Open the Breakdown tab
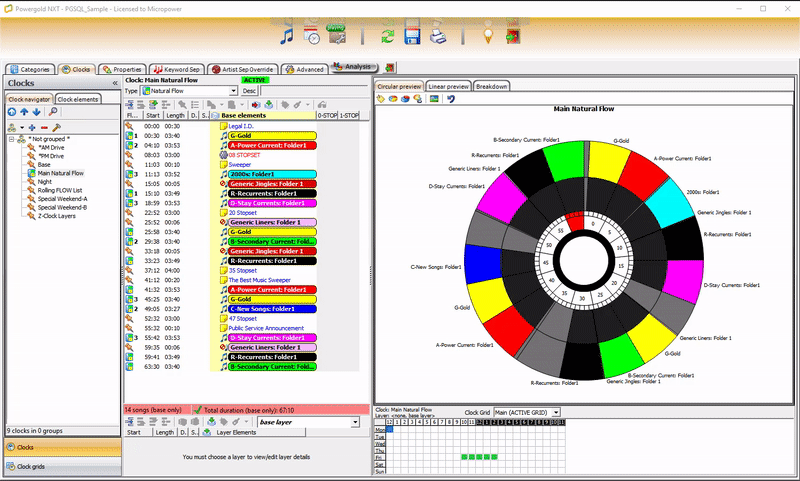This screenshot has width=800, height=481. pyautogui.click(x=491, y=87)
